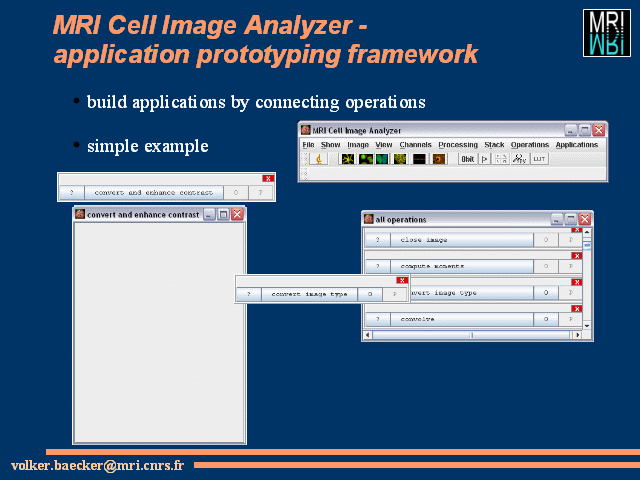The image size is (640, 480).
Task: Open the Operations menu
Action: point(530,144)
